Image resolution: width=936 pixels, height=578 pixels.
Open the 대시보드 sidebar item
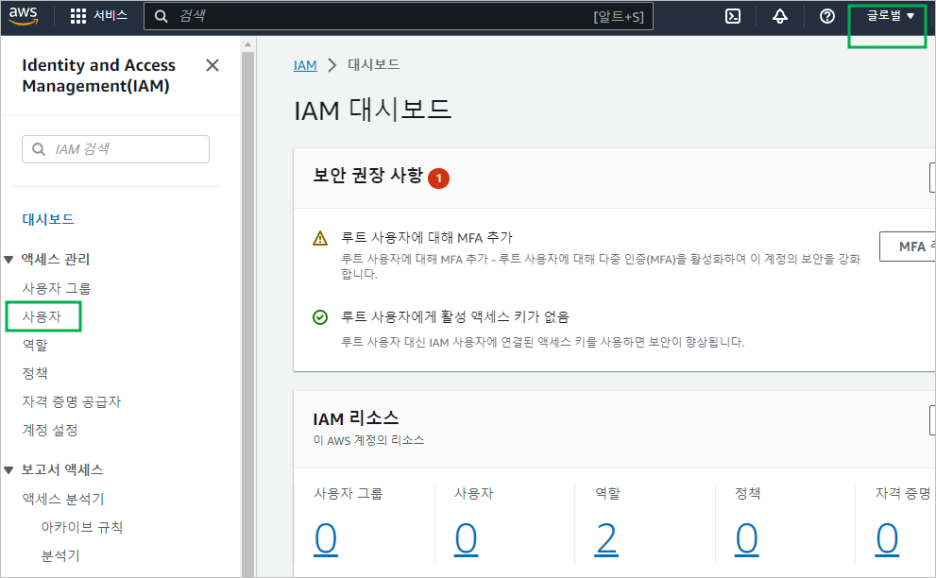click(x=48, y=219)
